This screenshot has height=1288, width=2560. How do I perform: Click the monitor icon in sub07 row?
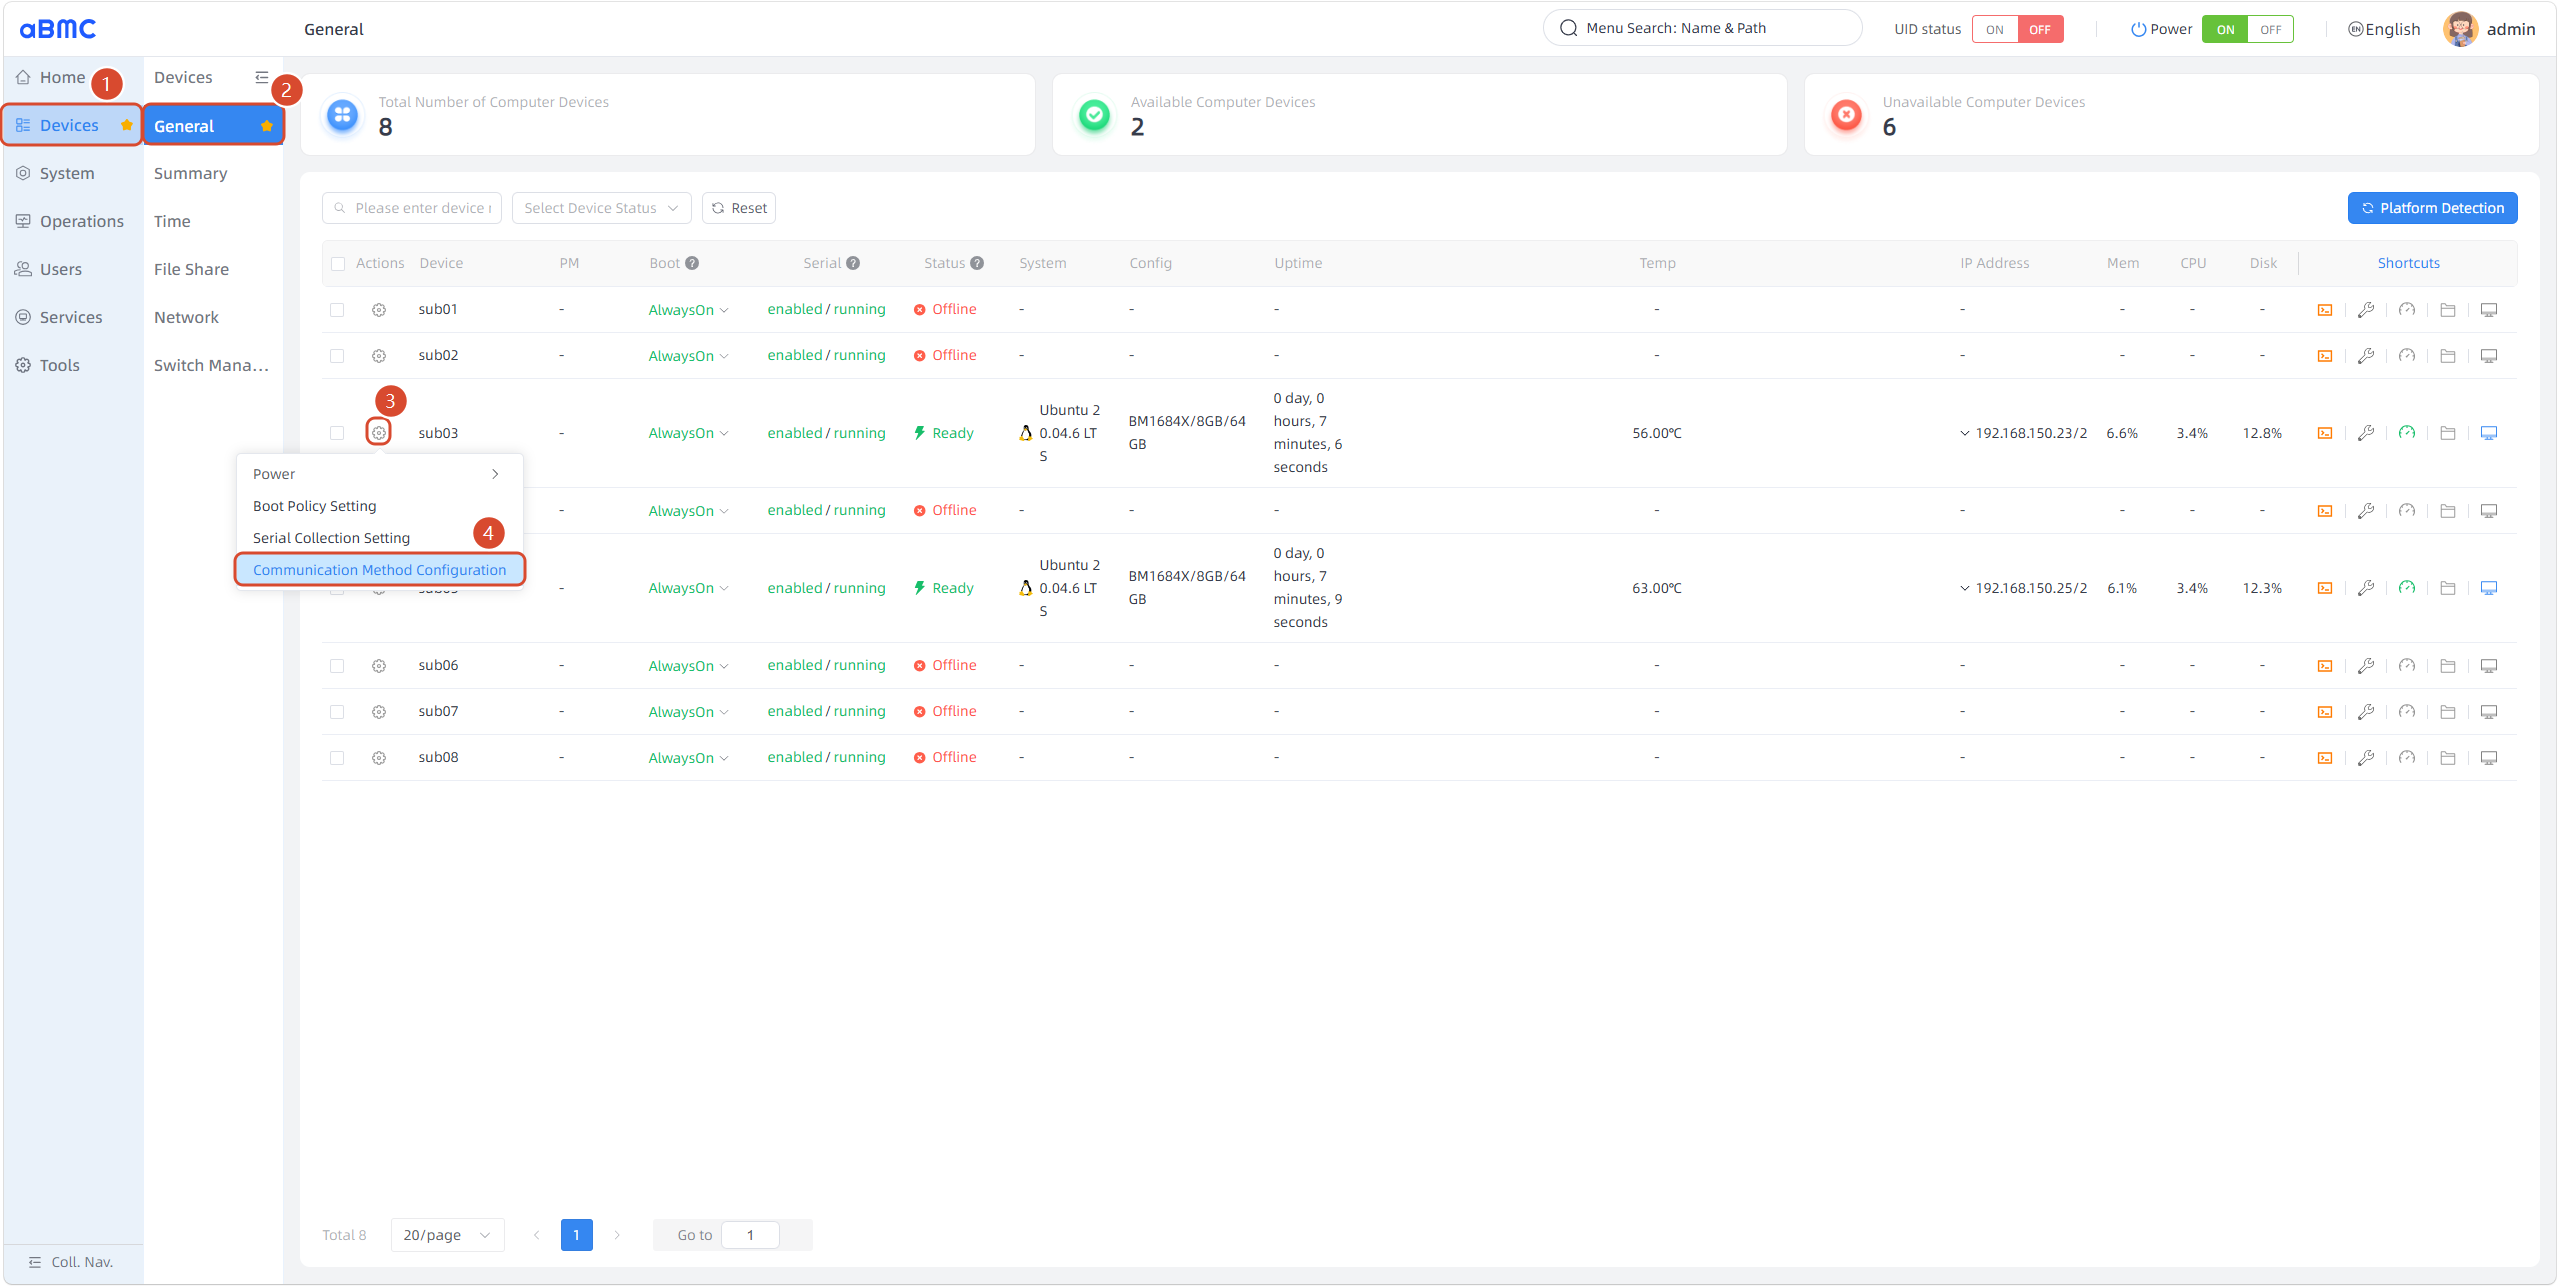tap(2489, 712)
